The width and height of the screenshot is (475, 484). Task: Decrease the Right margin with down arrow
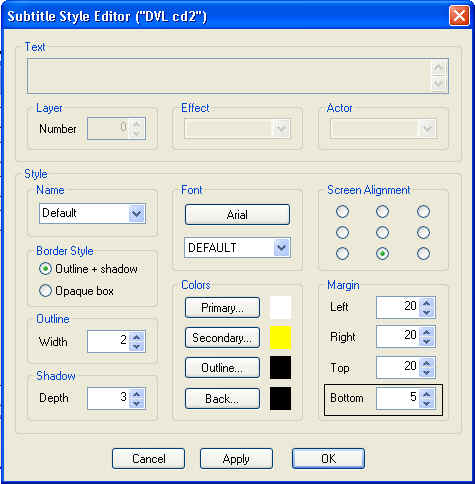pos(427,341)
